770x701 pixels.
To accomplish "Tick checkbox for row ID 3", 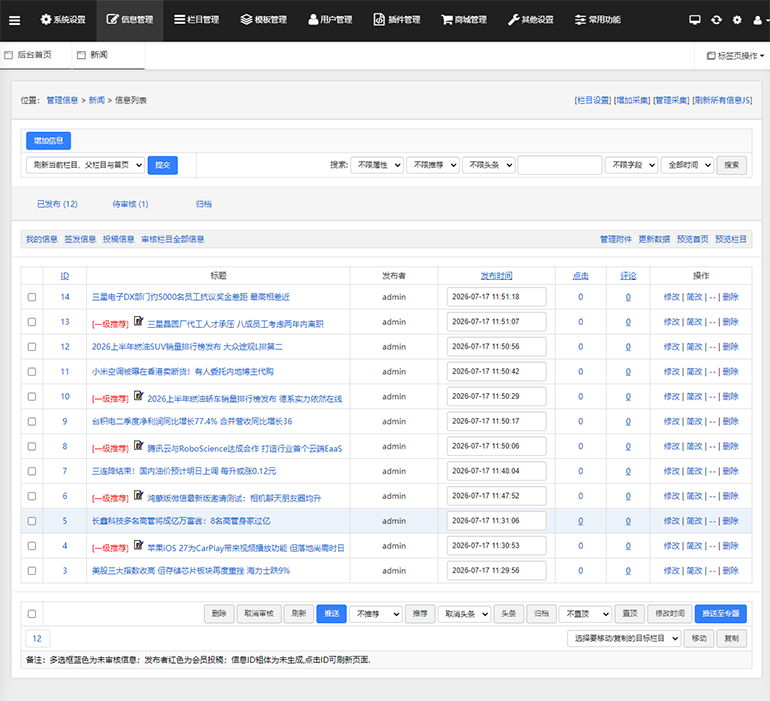I will (32, 571).
